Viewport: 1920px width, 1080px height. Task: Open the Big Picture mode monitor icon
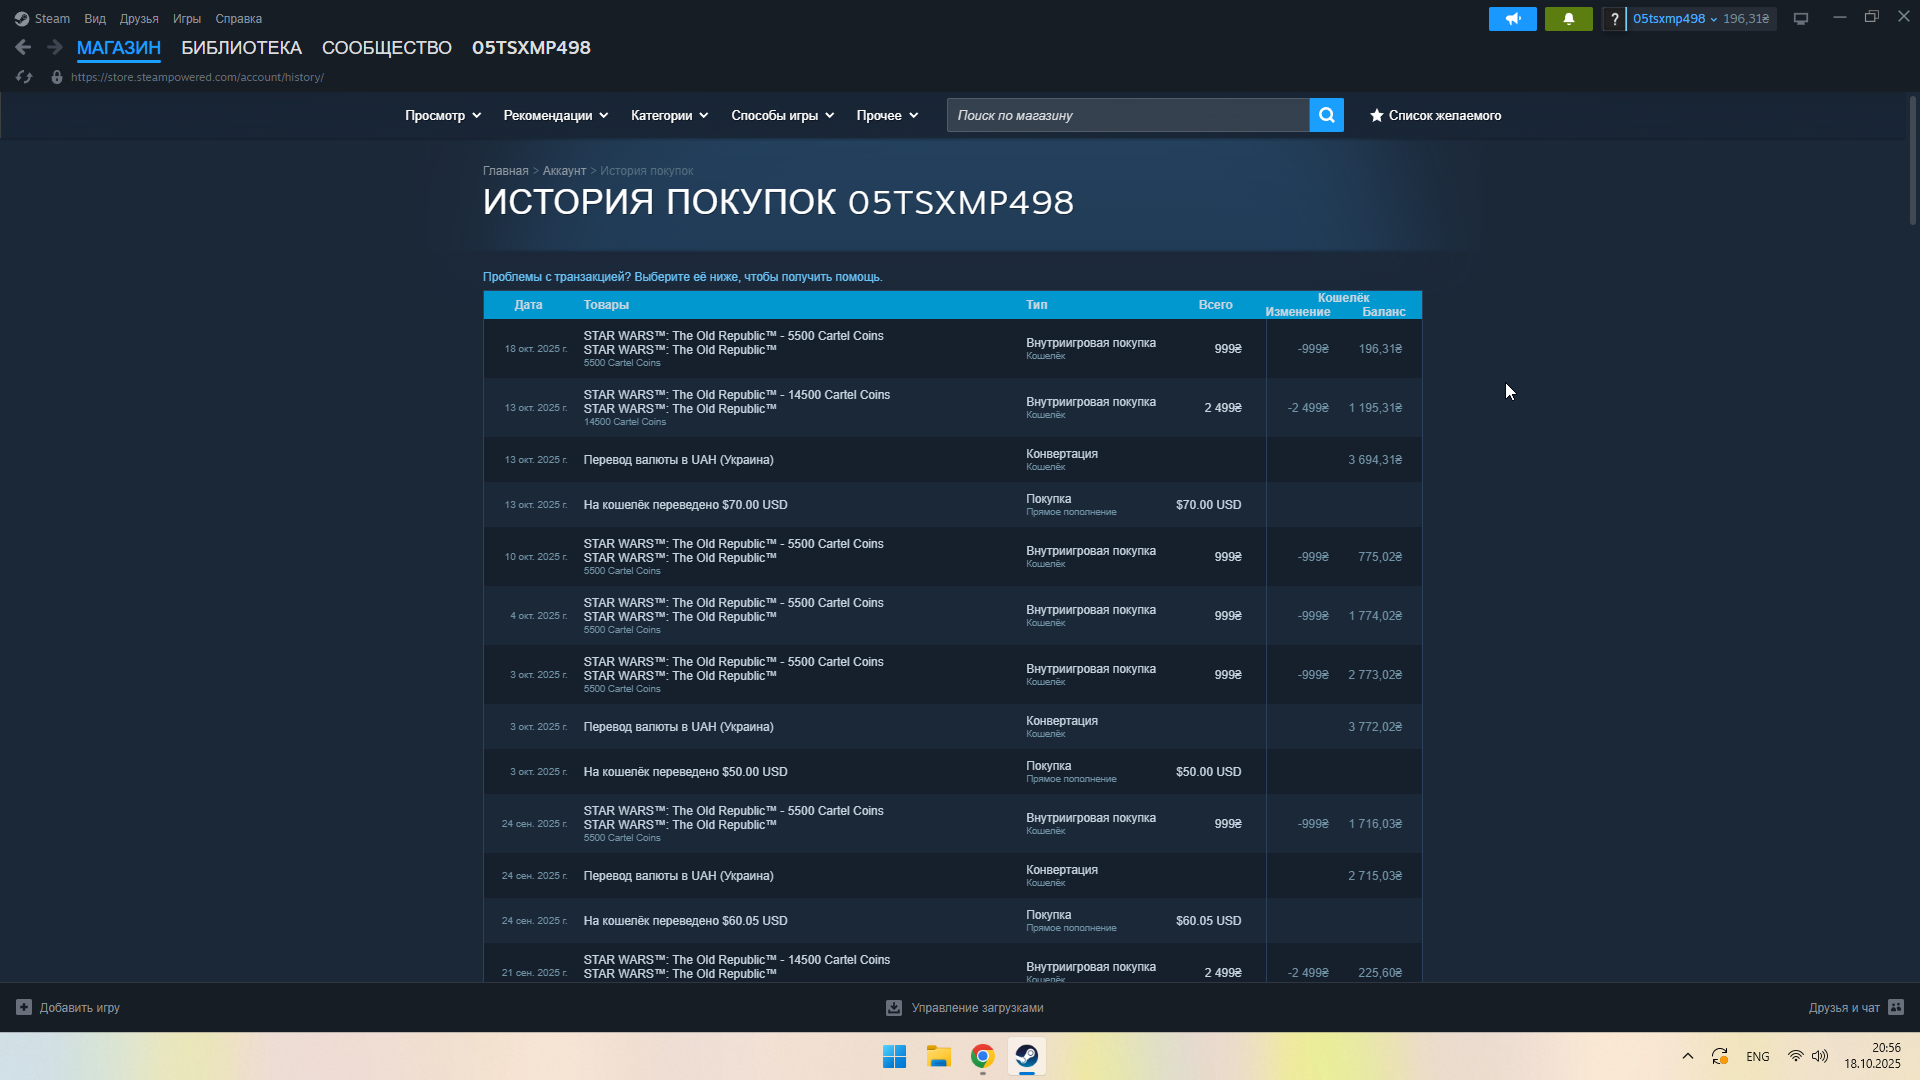tap(1800, 19)
